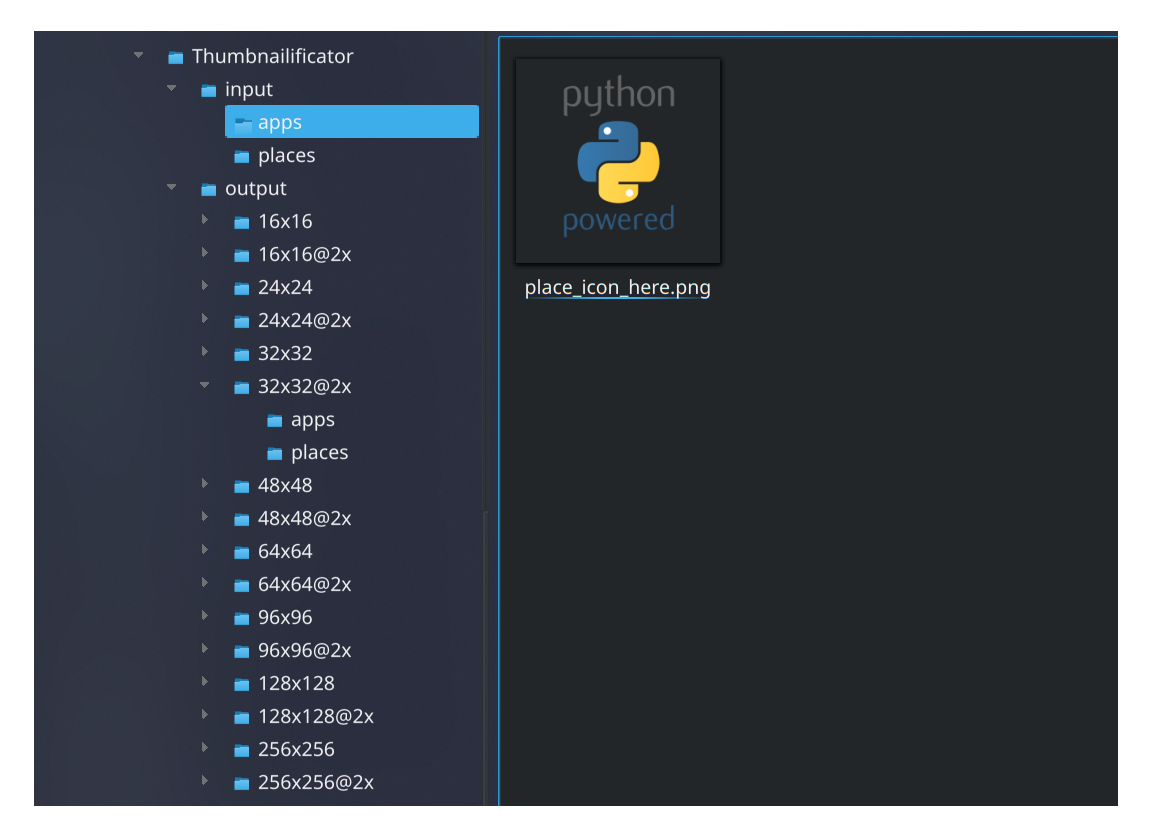Viewport: 1154px width, 839px height.
Task: Expand the 16x16 folder arrow
Action: point(205,220)
